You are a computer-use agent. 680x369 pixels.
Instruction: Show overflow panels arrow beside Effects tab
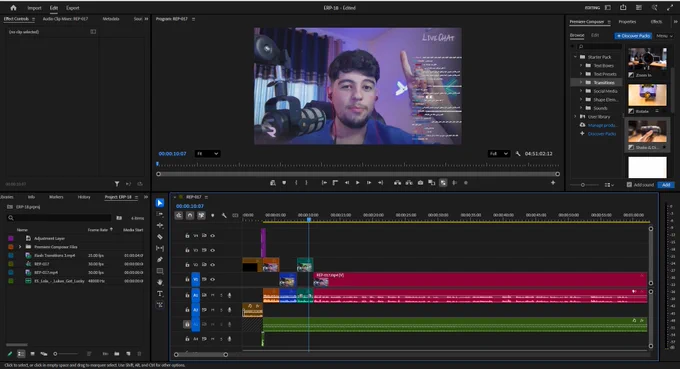[675, 22]
